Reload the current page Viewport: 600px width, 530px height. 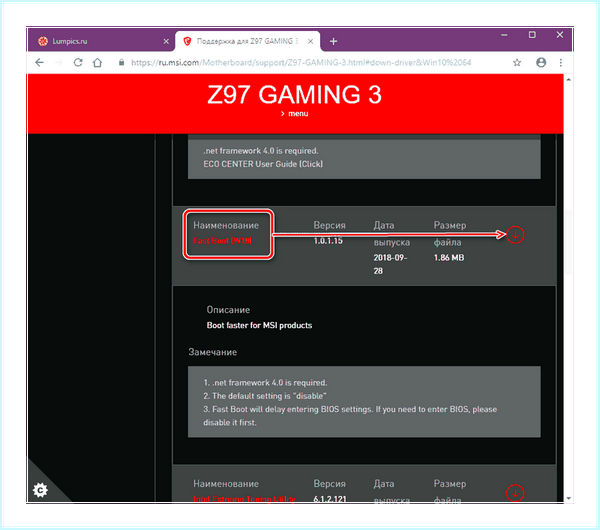coord(78,62)
